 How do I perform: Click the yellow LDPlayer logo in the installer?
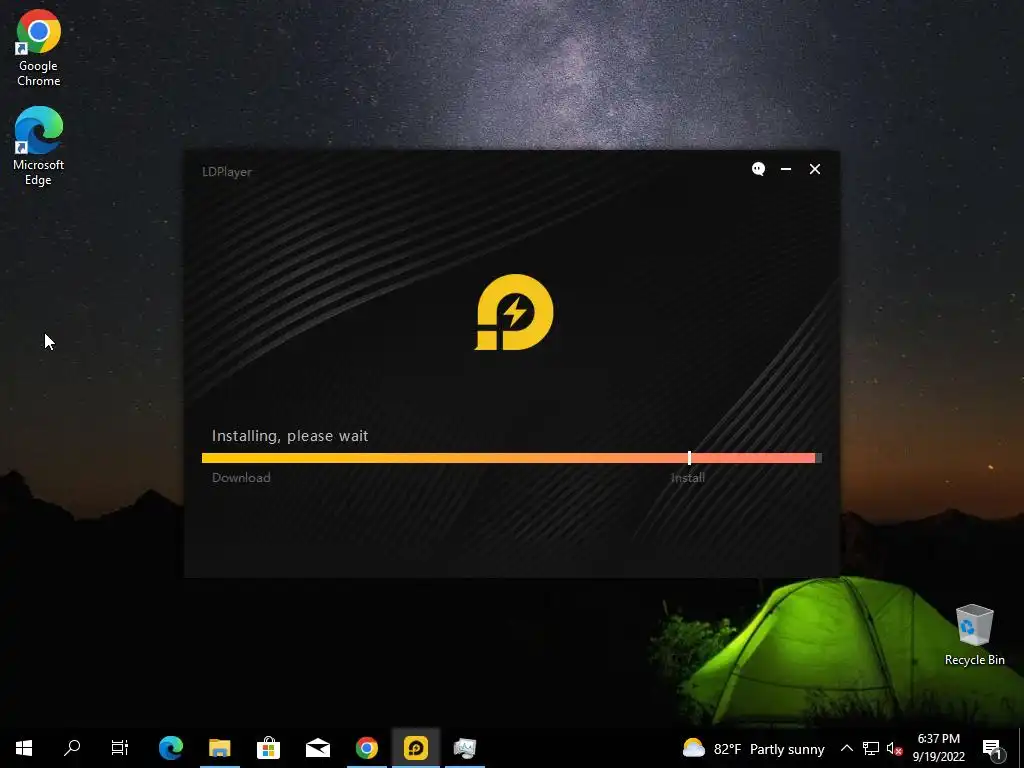[x=514, y=312]
